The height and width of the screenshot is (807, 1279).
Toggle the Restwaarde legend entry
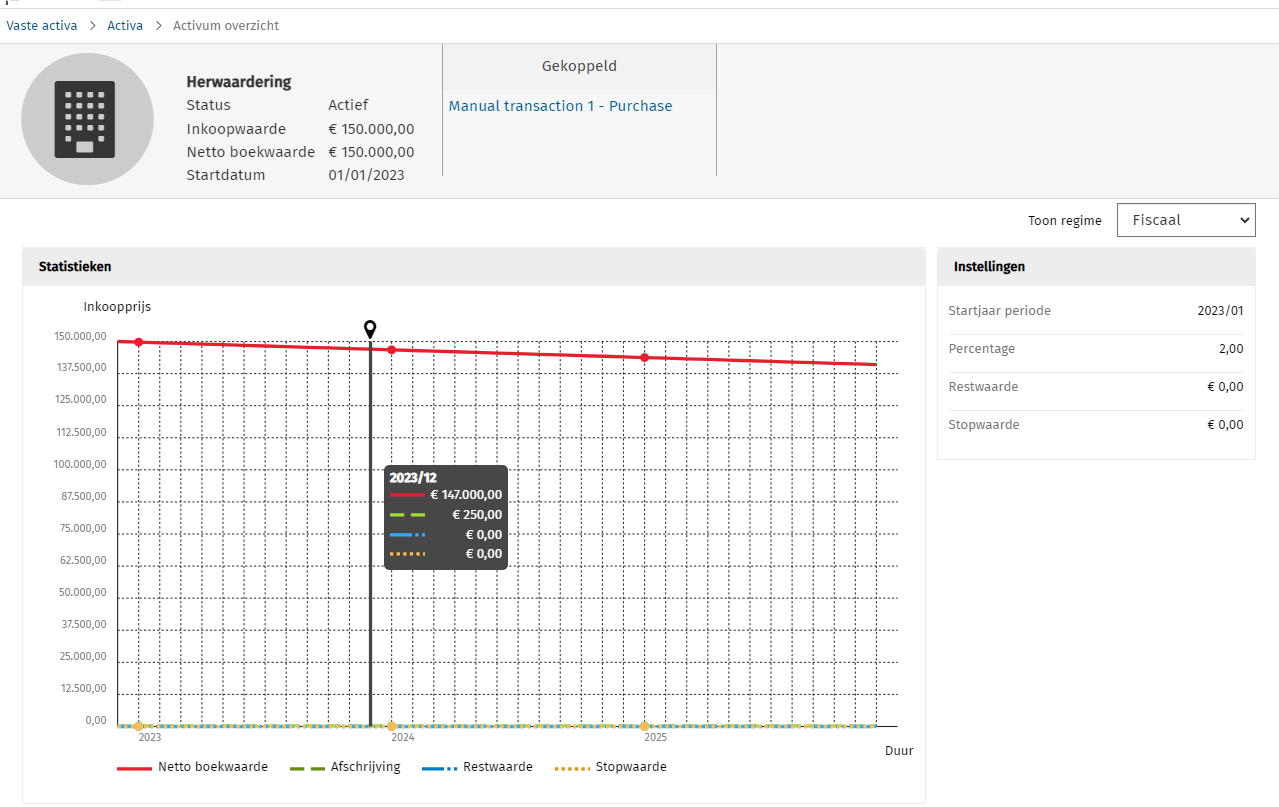[477, 767]
